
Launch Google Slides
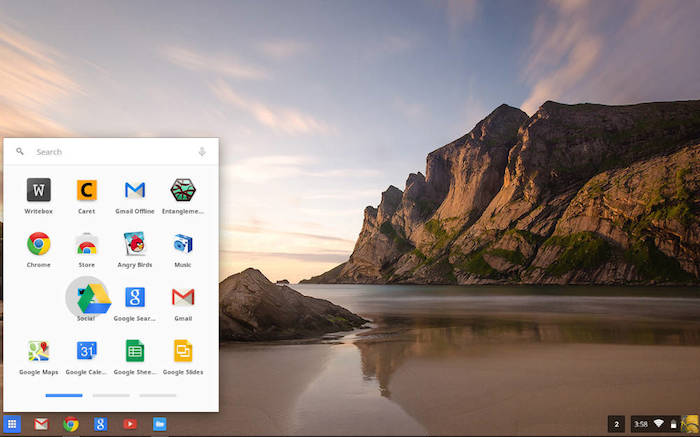(x=183, y=351)
